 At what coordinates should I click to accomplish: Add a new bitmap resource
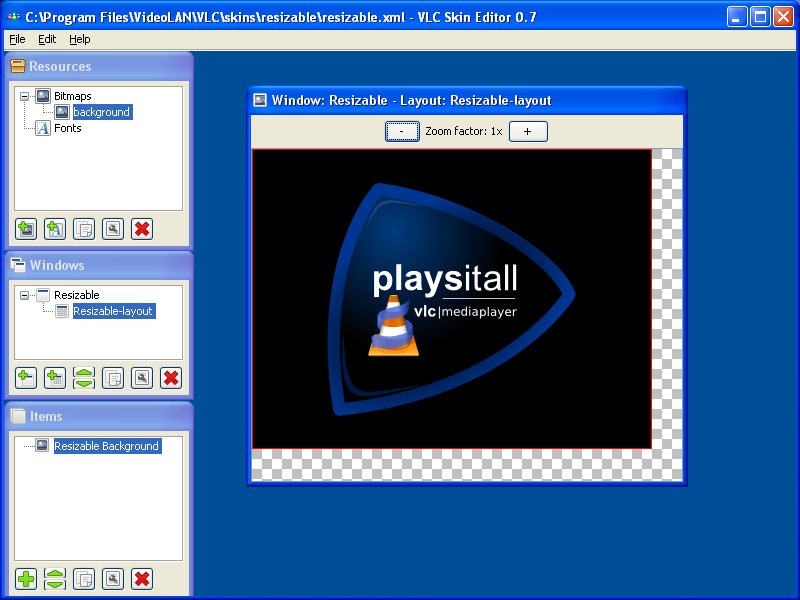(x=26, y=229)
